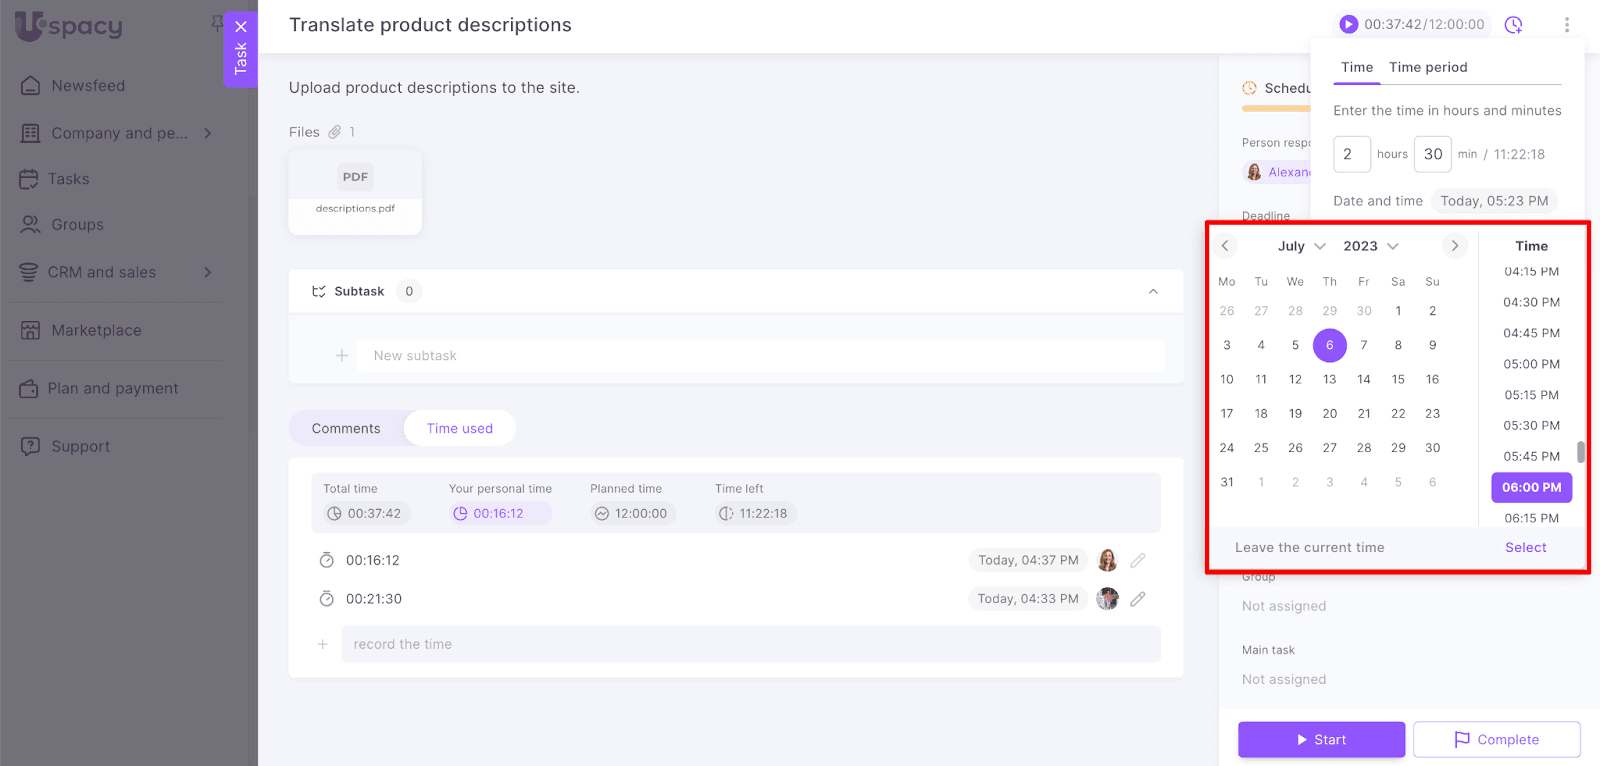1600x766 pixels.
Task: Open Newsfeed from sidebar
Action: (x=88, y=86)
